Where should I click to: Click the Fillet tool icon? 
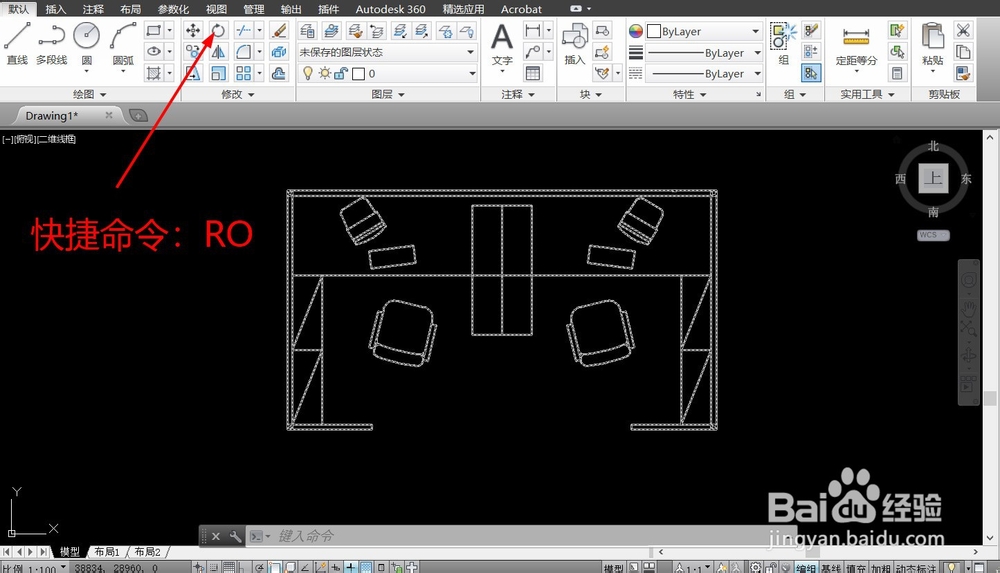pyautogui.click(x=243, y=52)
